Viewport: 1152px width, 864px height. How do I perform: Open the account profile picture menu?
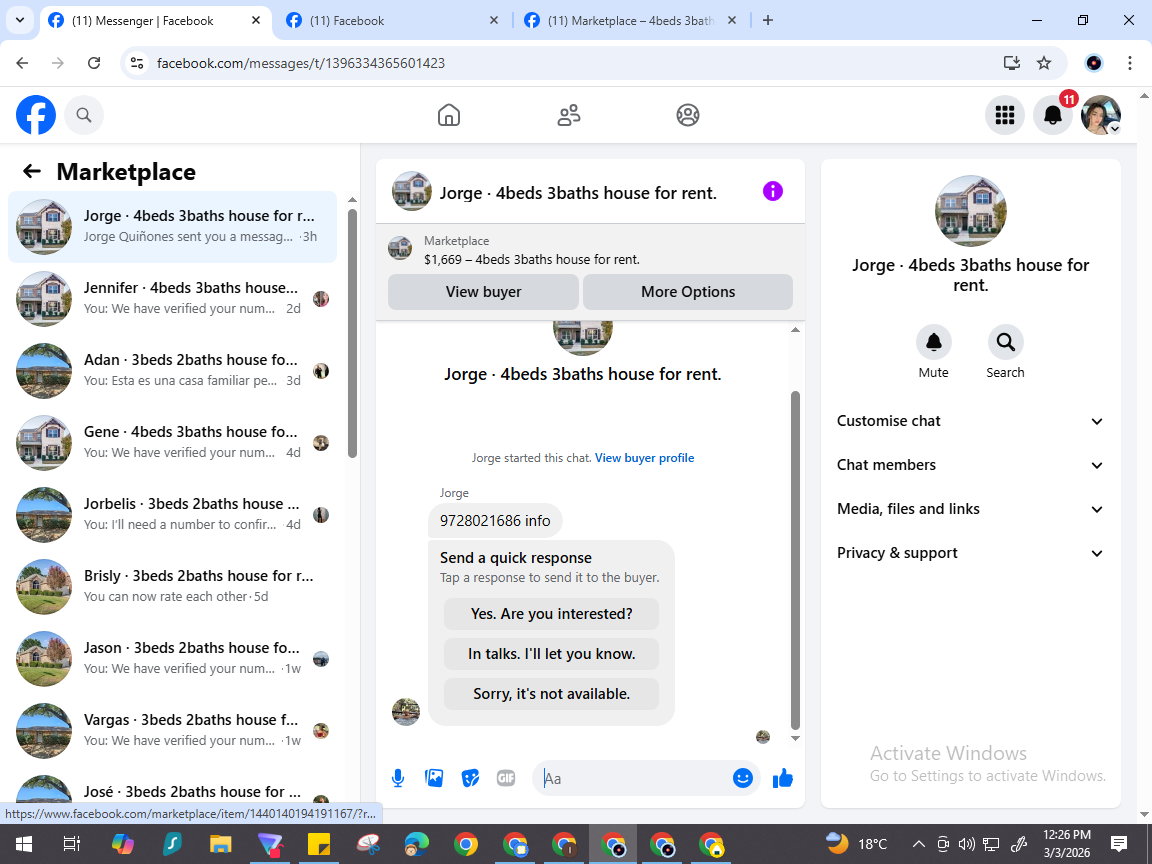(x=1101, y=115)
